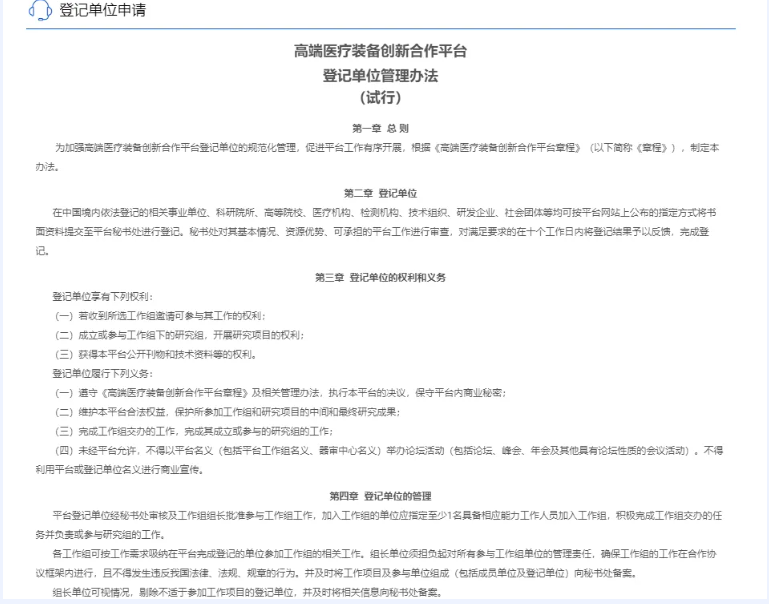This screenshot has height=604, width=769.
Task: Click the line starting 组长单位可视情况，剔除不适于
Action: click(247, 592)
